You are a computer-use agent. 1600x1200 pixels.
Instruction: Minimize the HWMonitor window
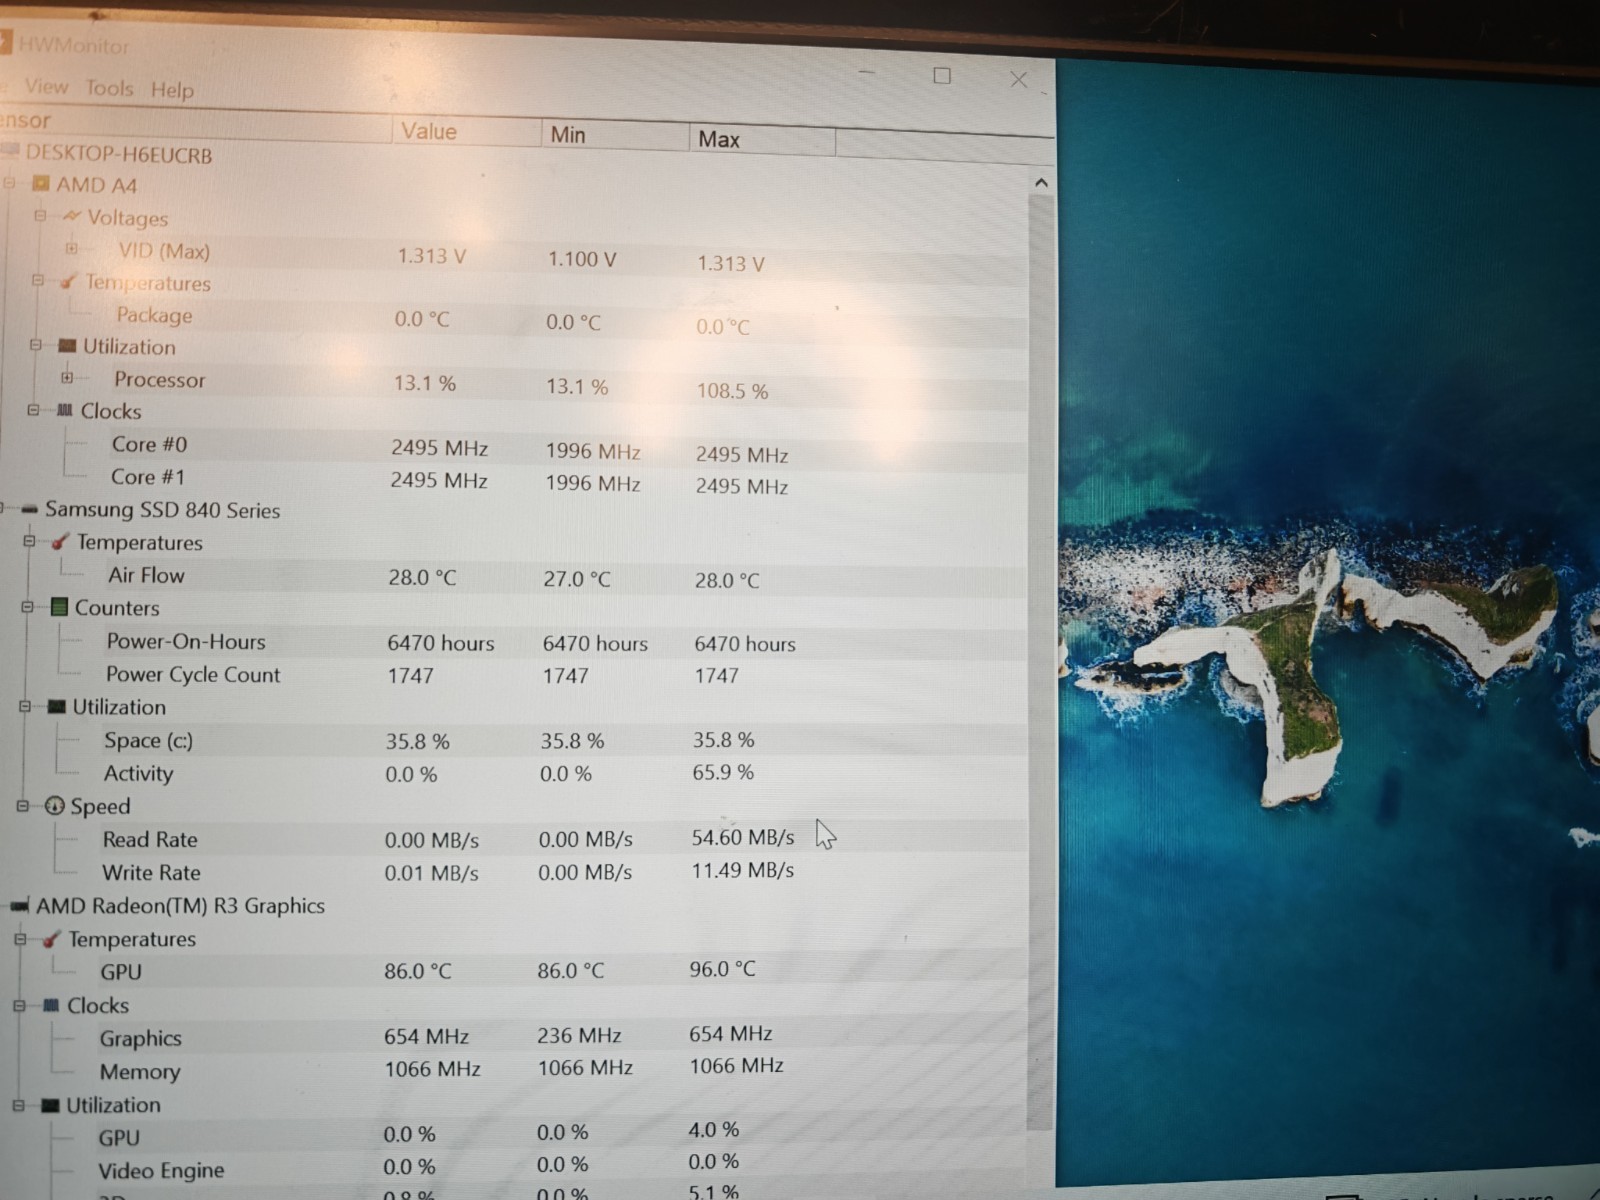pyautogui.click(x=867, y=73)
